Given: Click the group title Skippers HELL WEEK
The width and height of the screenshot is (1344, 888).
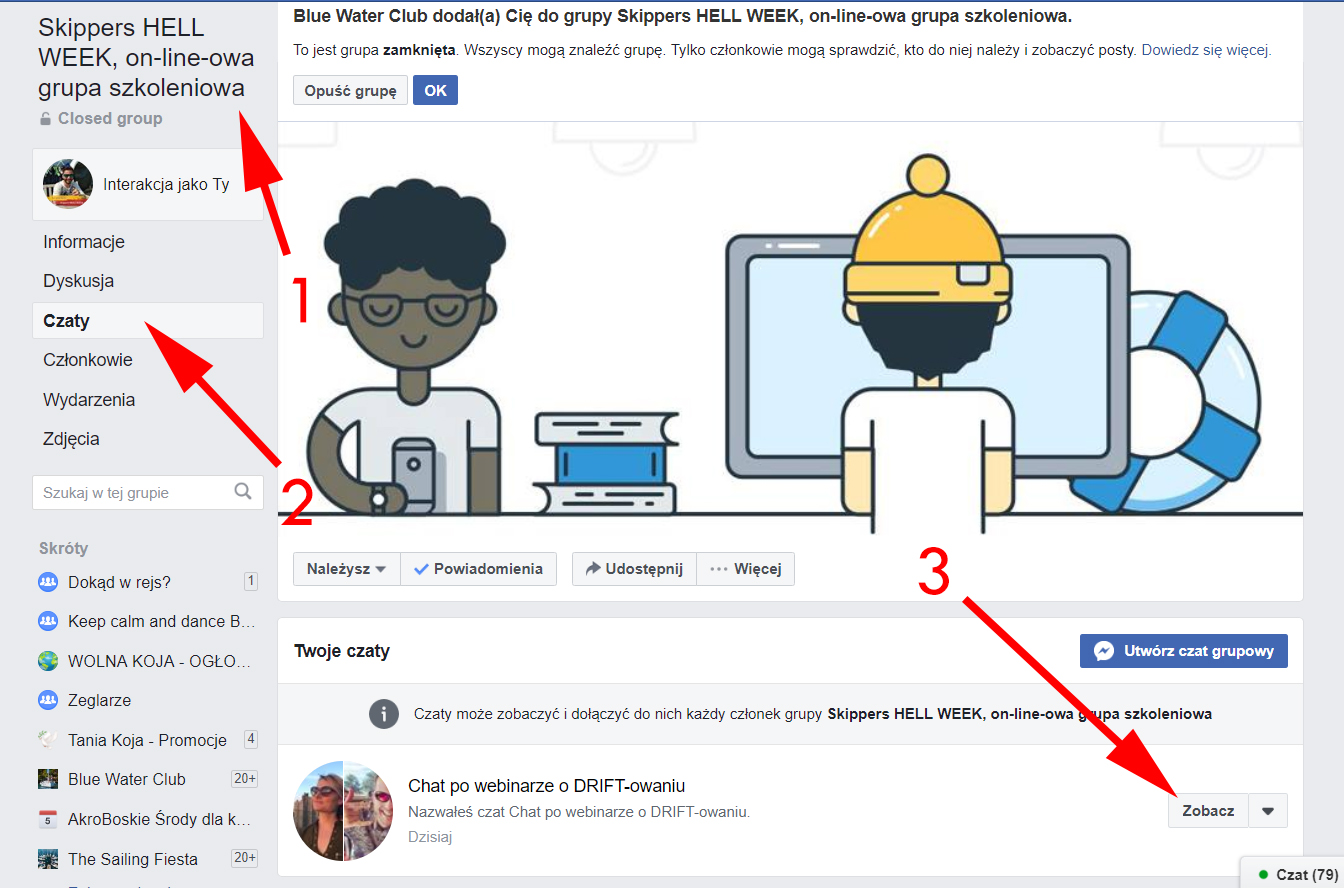Looking at the screenshot, I should click(146, 58).
